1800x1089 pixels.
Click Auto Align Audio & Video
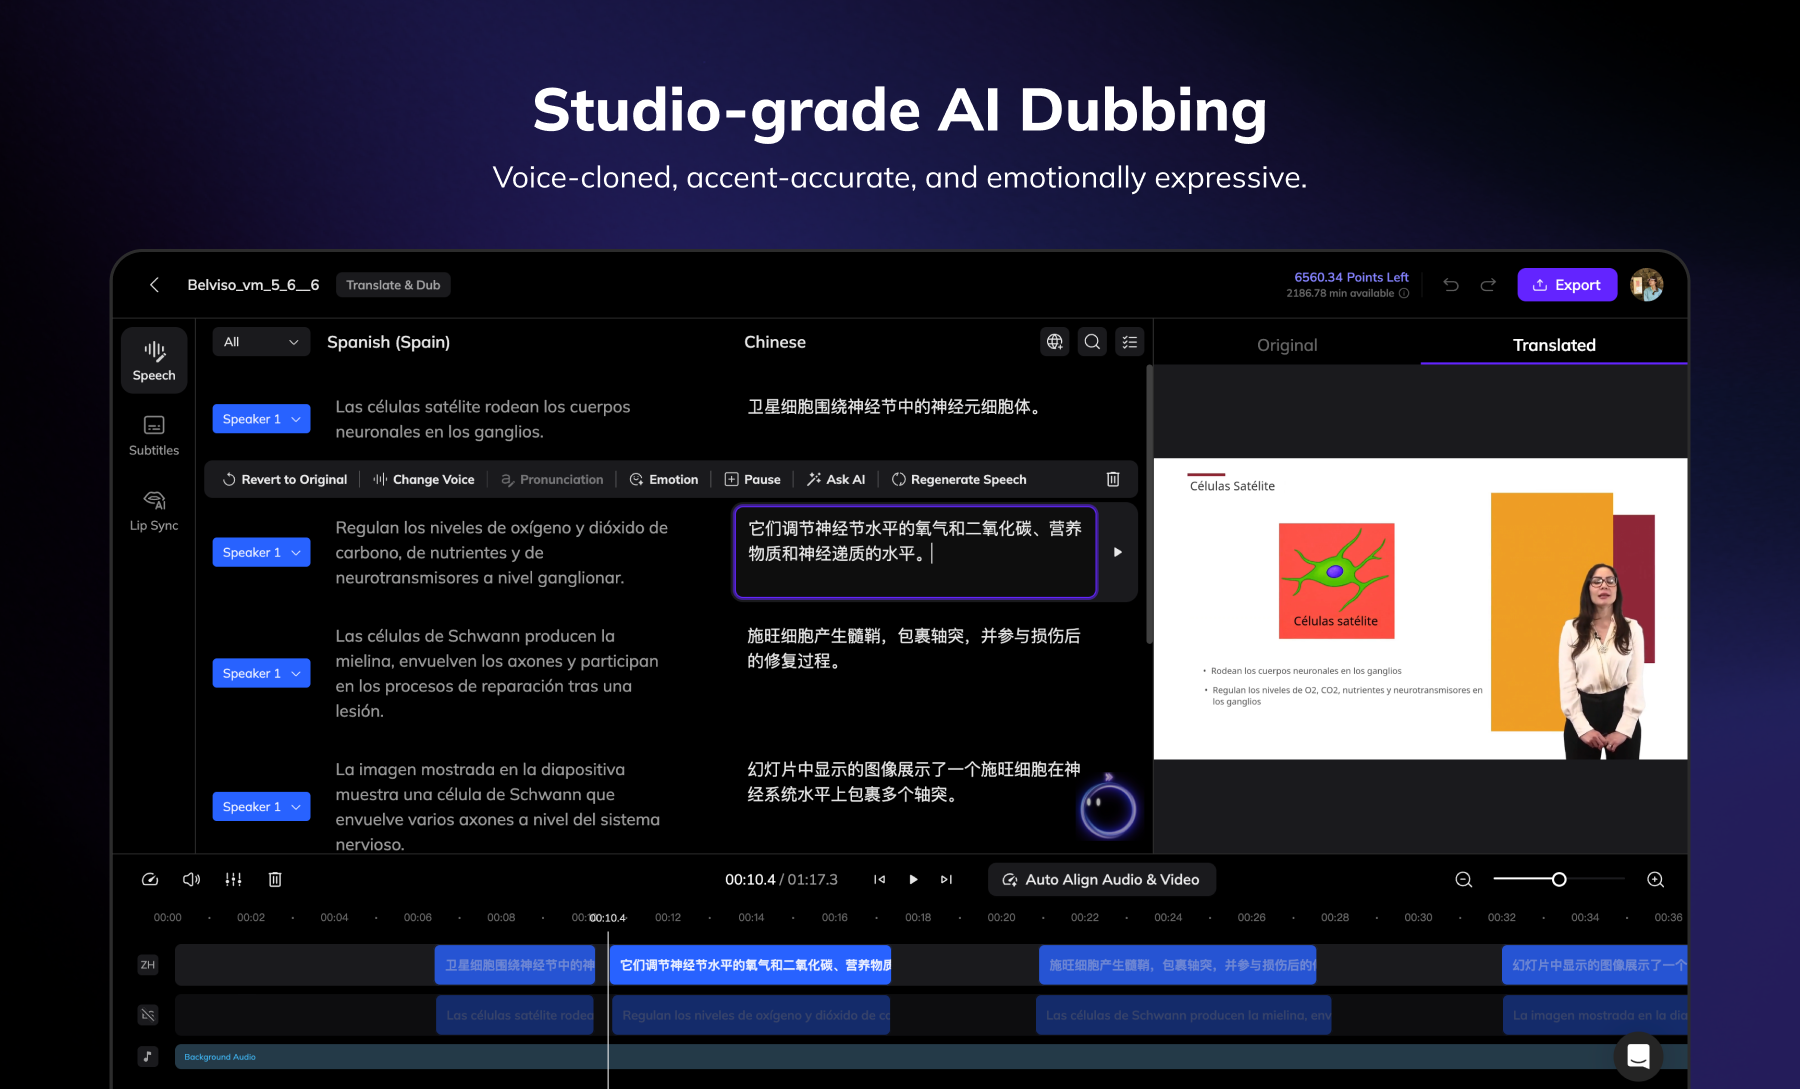1101,880
